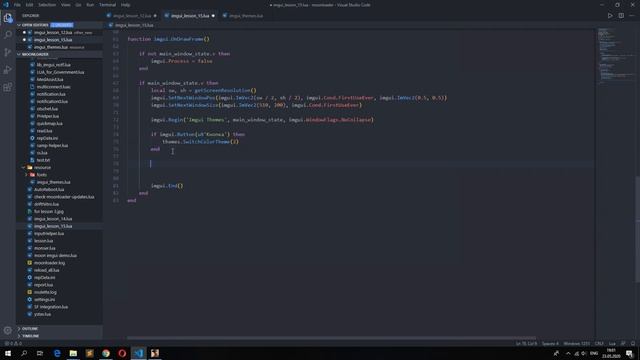Screen dimensions: 640x360
Task: Open Google Chrome from the taskbar
Action: click(106, 353)
